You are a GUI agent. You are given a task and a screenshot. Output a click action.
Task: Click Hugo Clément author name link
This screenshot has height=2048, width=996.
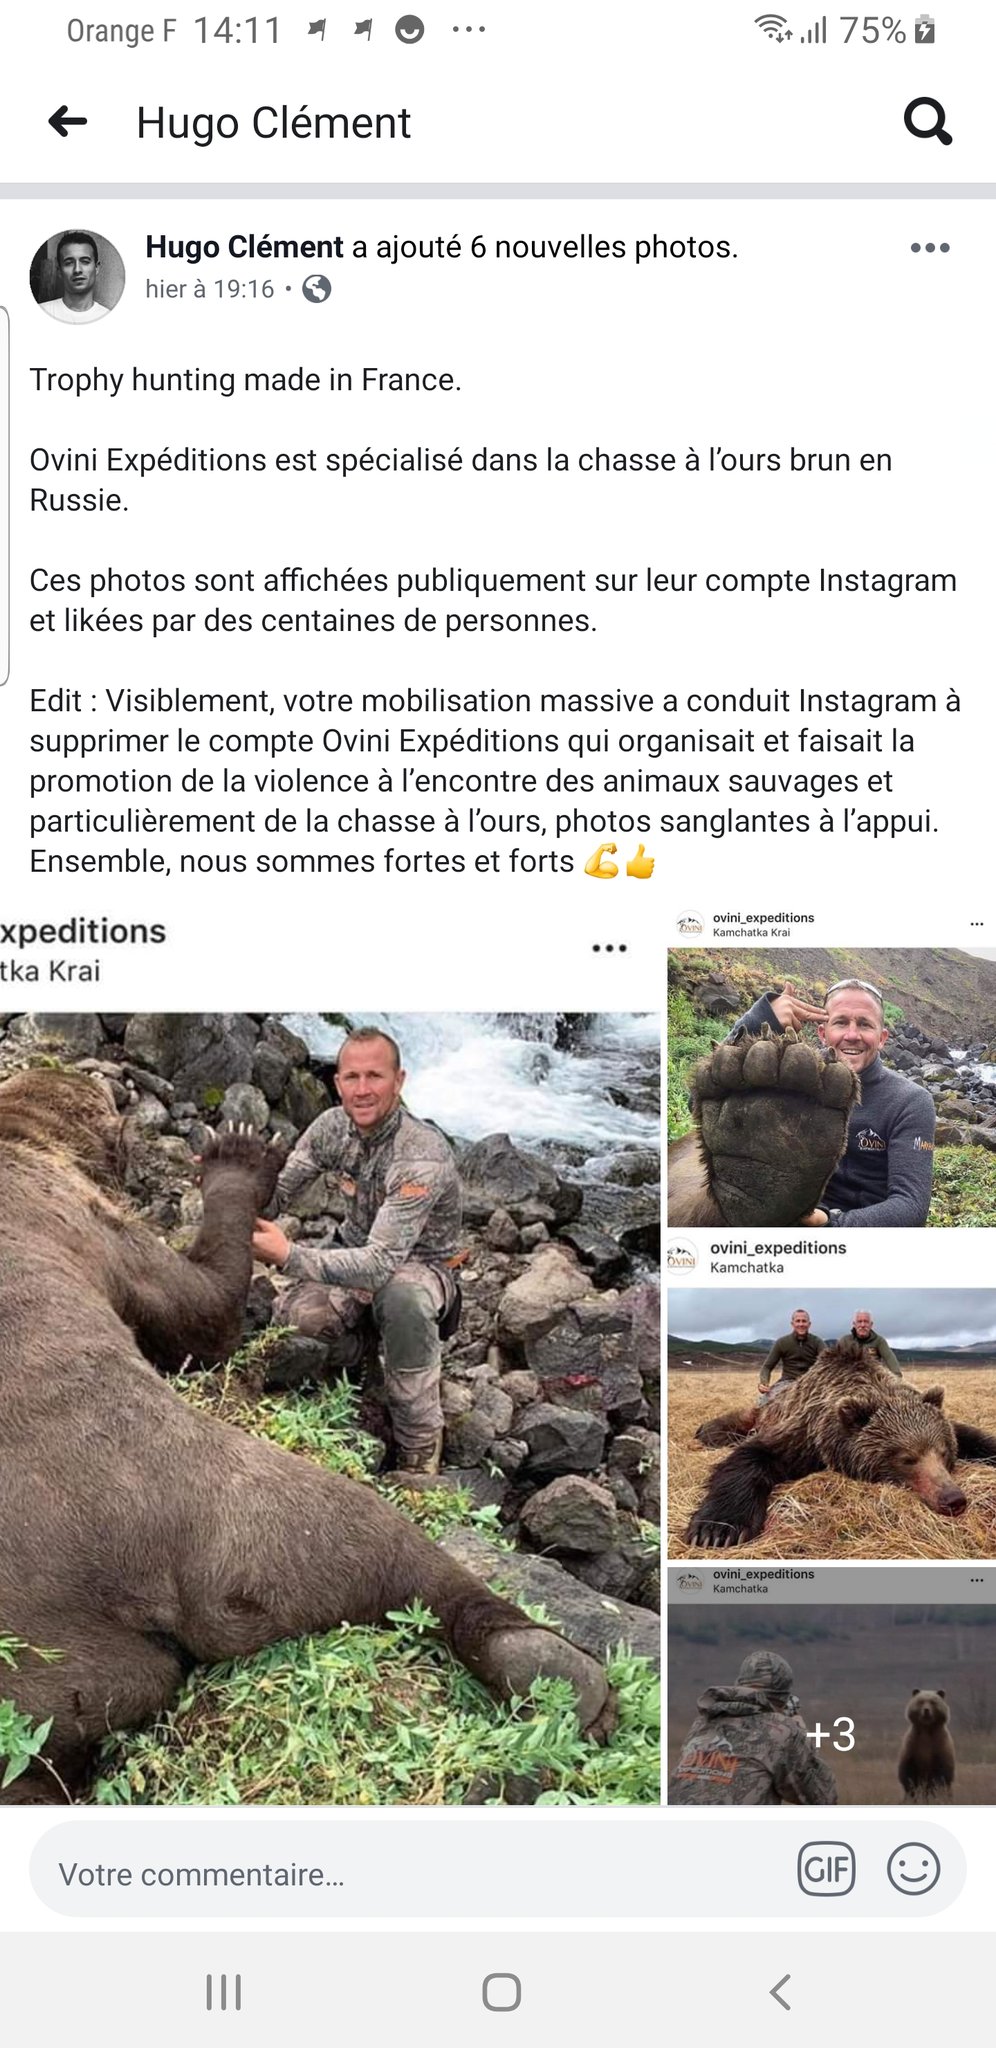coord(244,247)
